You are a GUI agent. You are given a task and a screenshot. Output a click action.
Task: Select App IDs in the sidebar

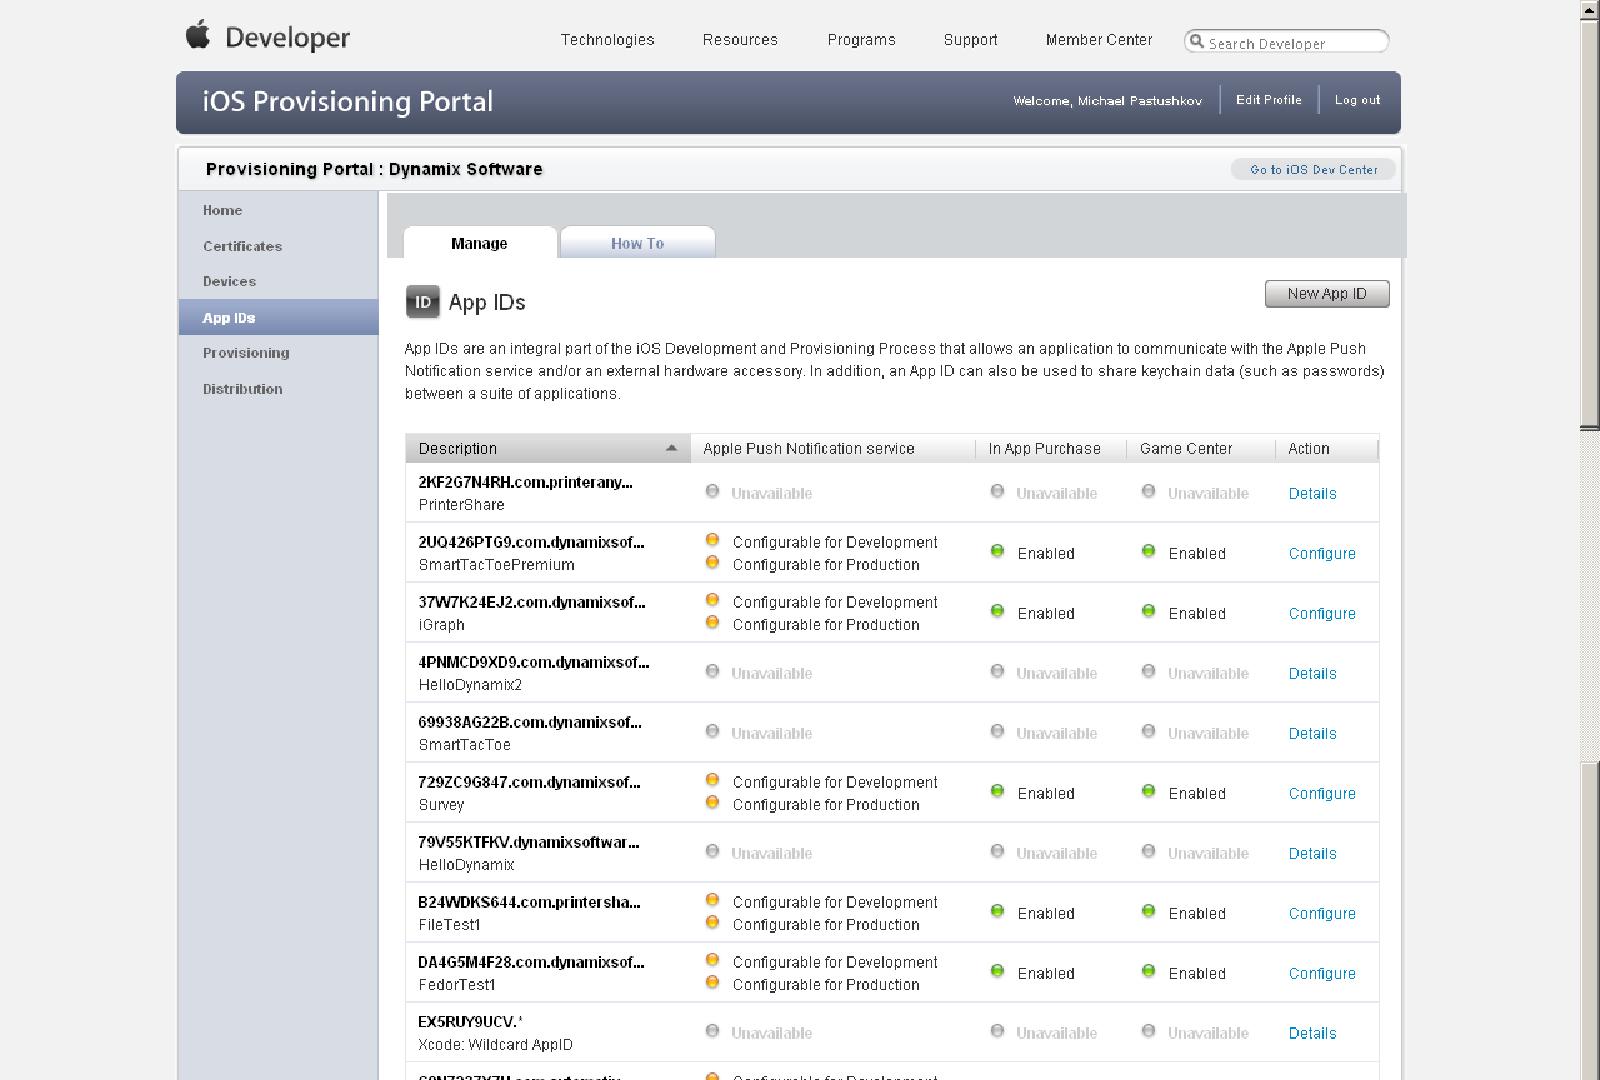click(278, 317)
